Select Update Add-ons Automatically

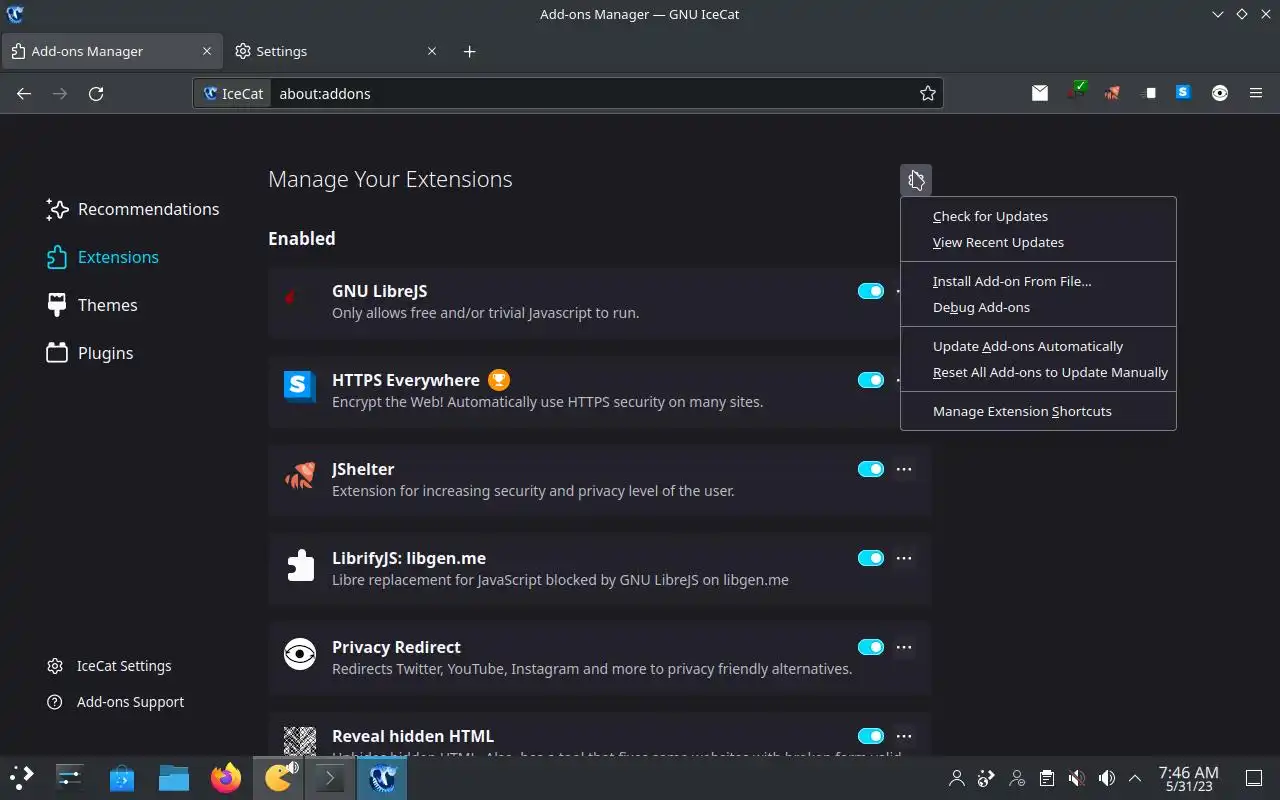coord(1038,346)
